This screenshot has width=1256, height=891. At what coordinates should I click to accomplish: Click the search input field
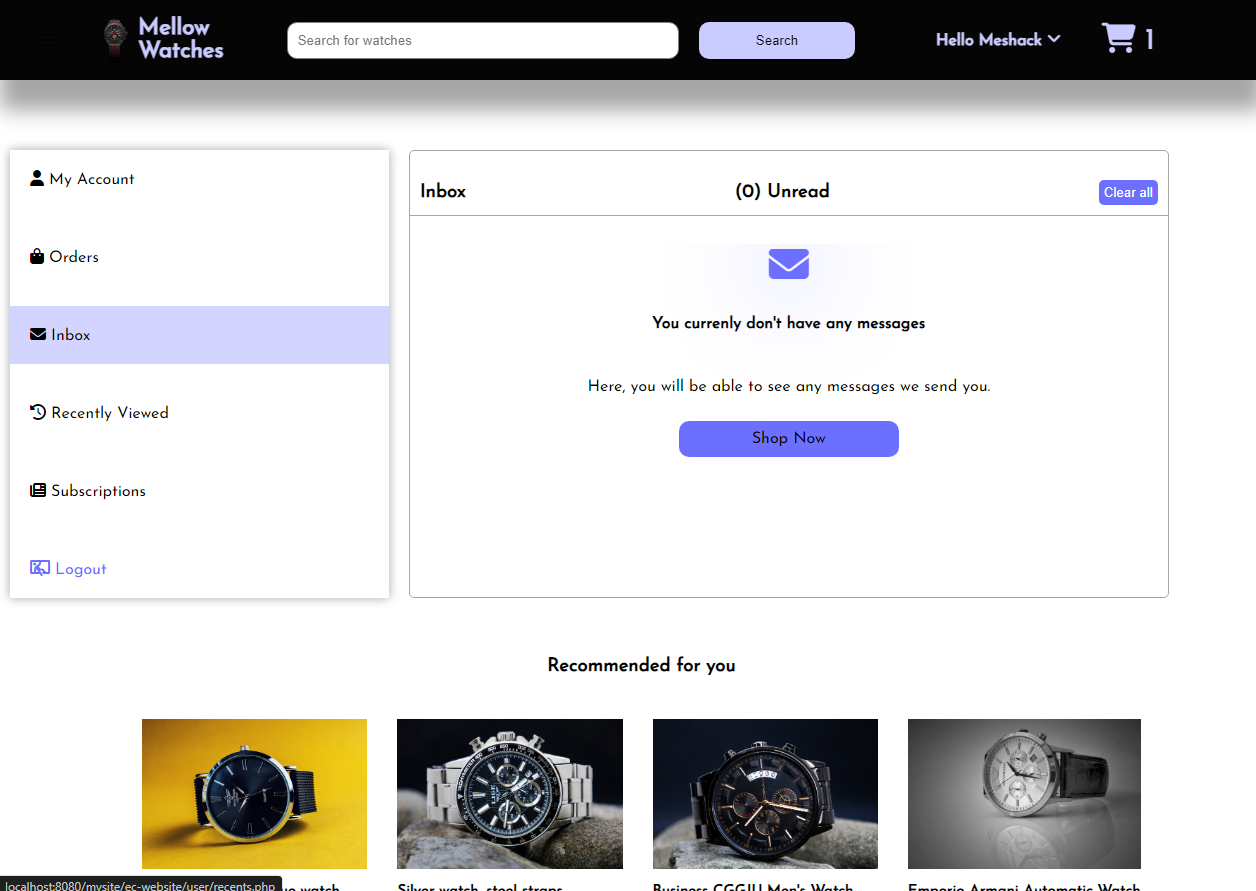click(482, 40)
